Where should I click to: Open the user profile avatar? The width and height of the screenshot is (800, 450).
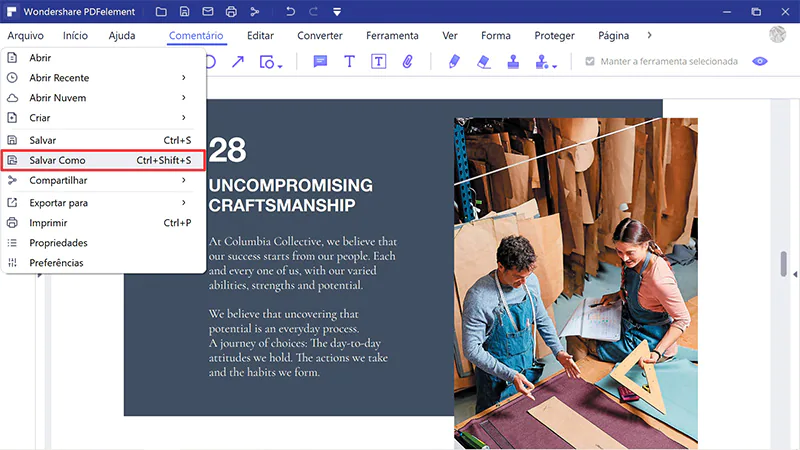tap(778, 35)
